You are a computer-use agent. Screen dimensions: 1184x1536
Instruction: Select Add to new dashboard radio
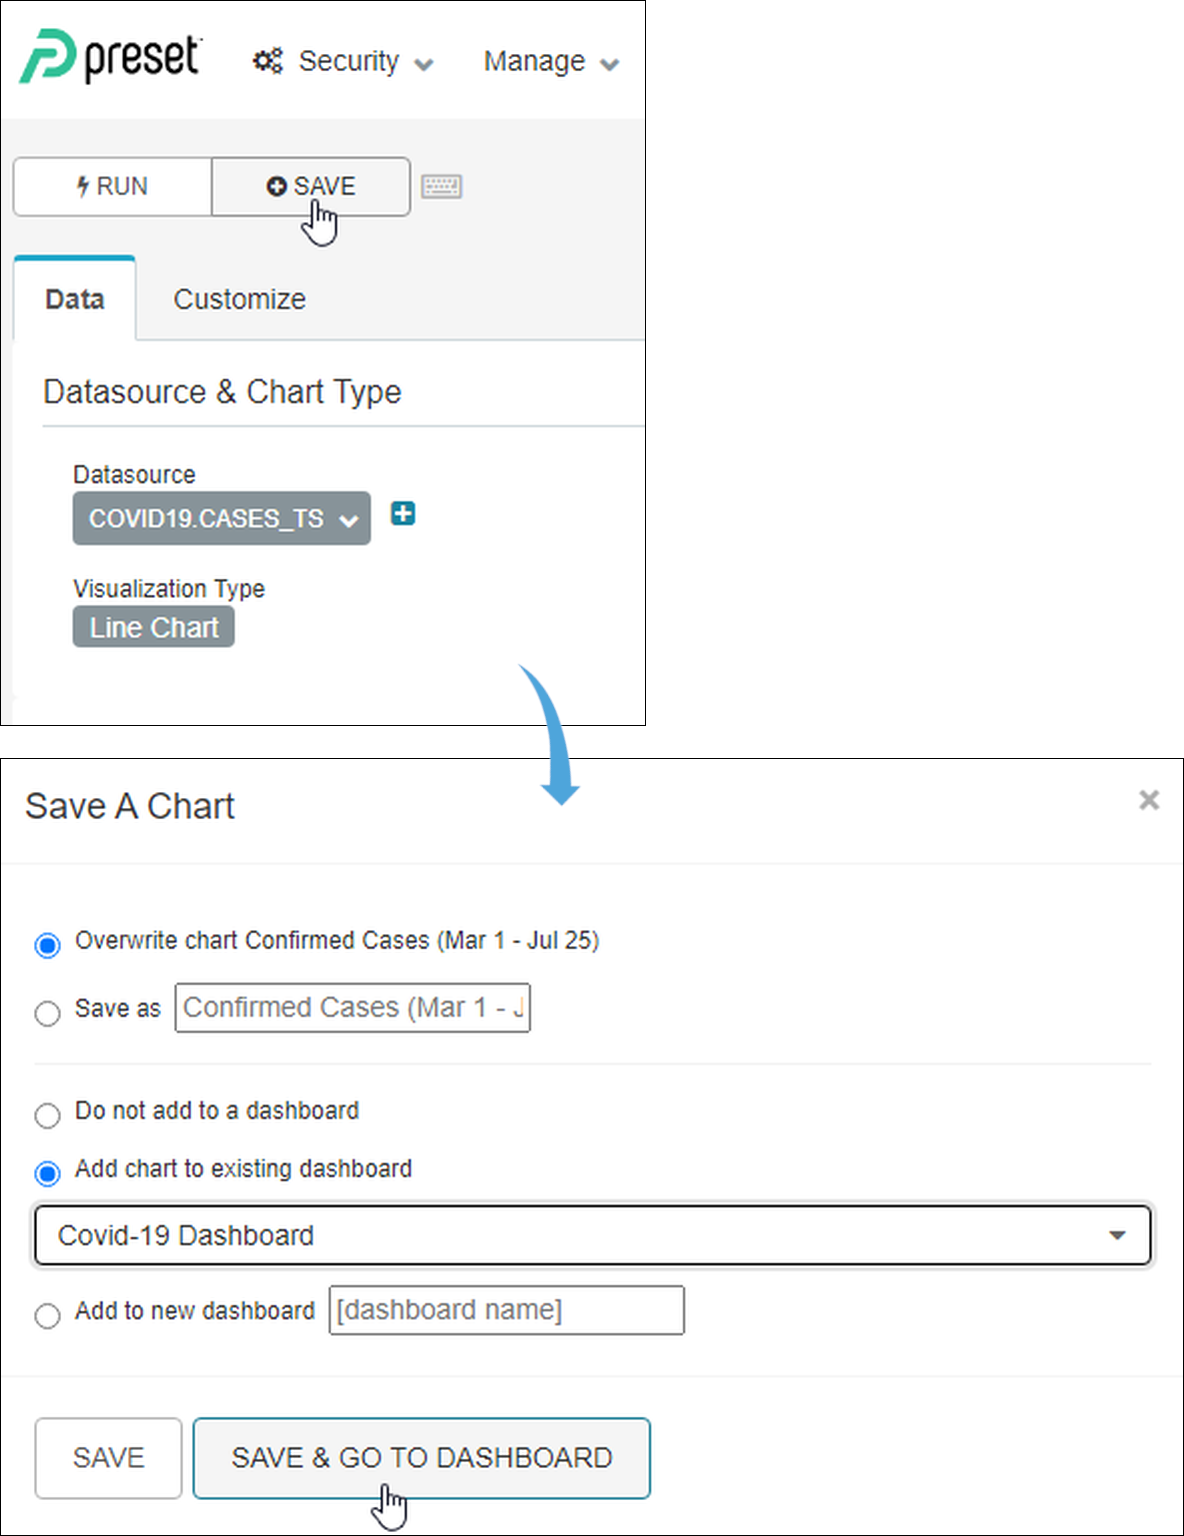(x=47, y=1315)
